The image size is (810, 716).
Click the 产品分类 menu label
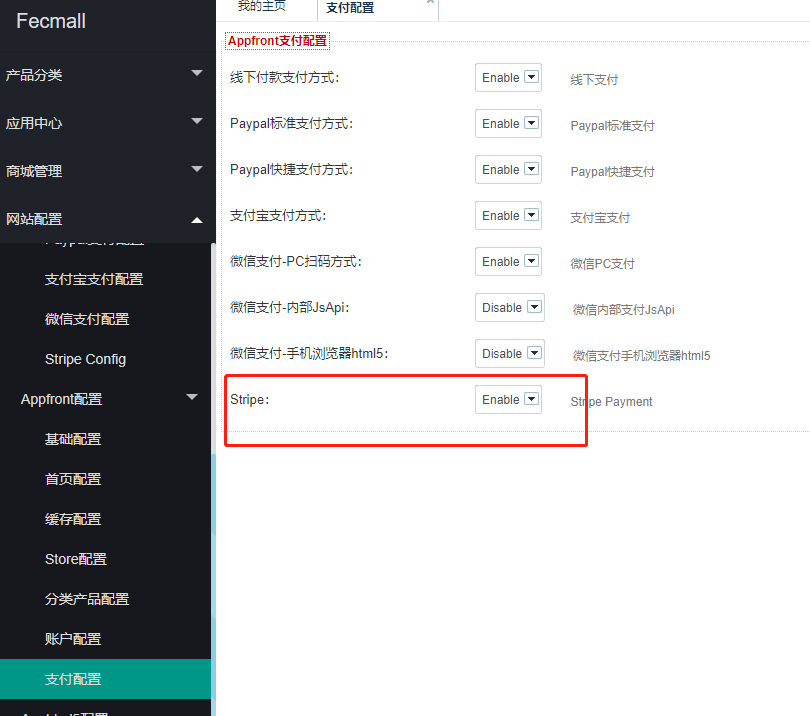tap(34, 75)
